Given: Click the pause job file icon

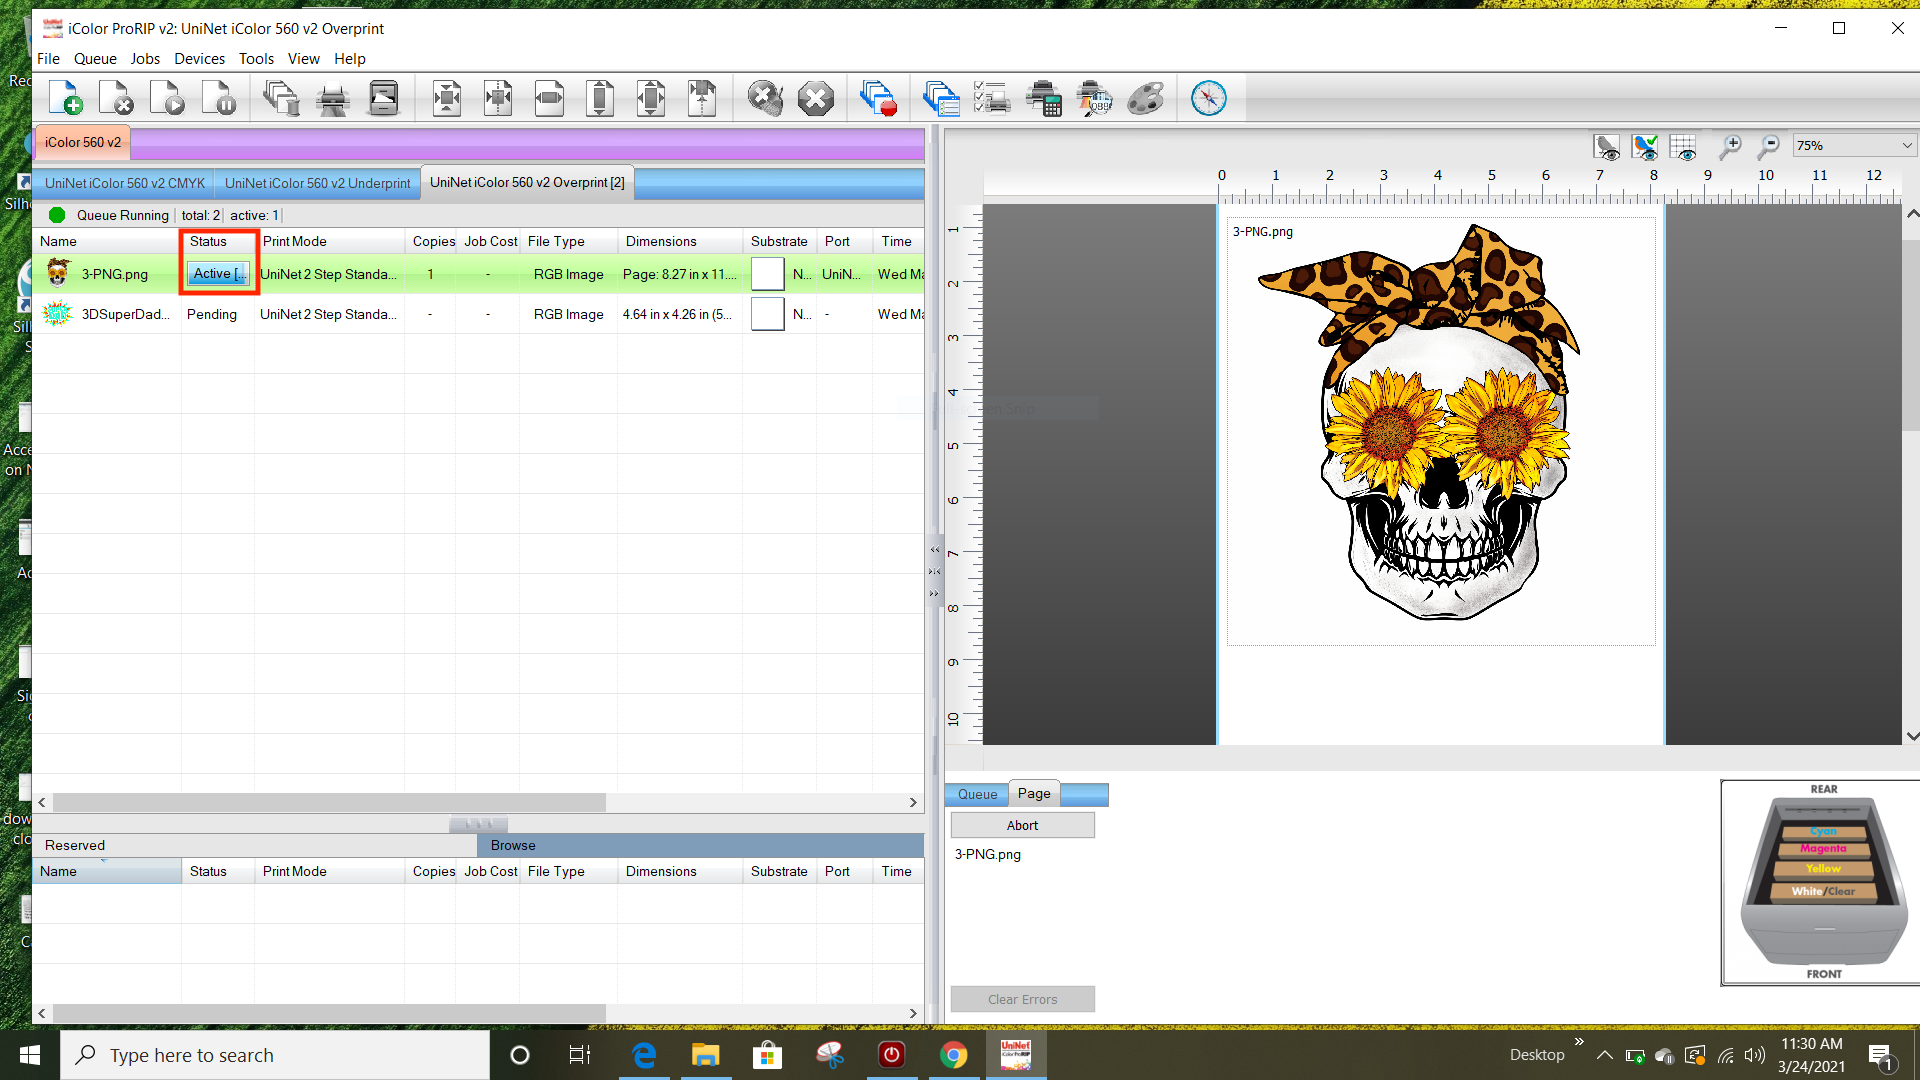Looking at the screenshot, I should tap(218, 98).
